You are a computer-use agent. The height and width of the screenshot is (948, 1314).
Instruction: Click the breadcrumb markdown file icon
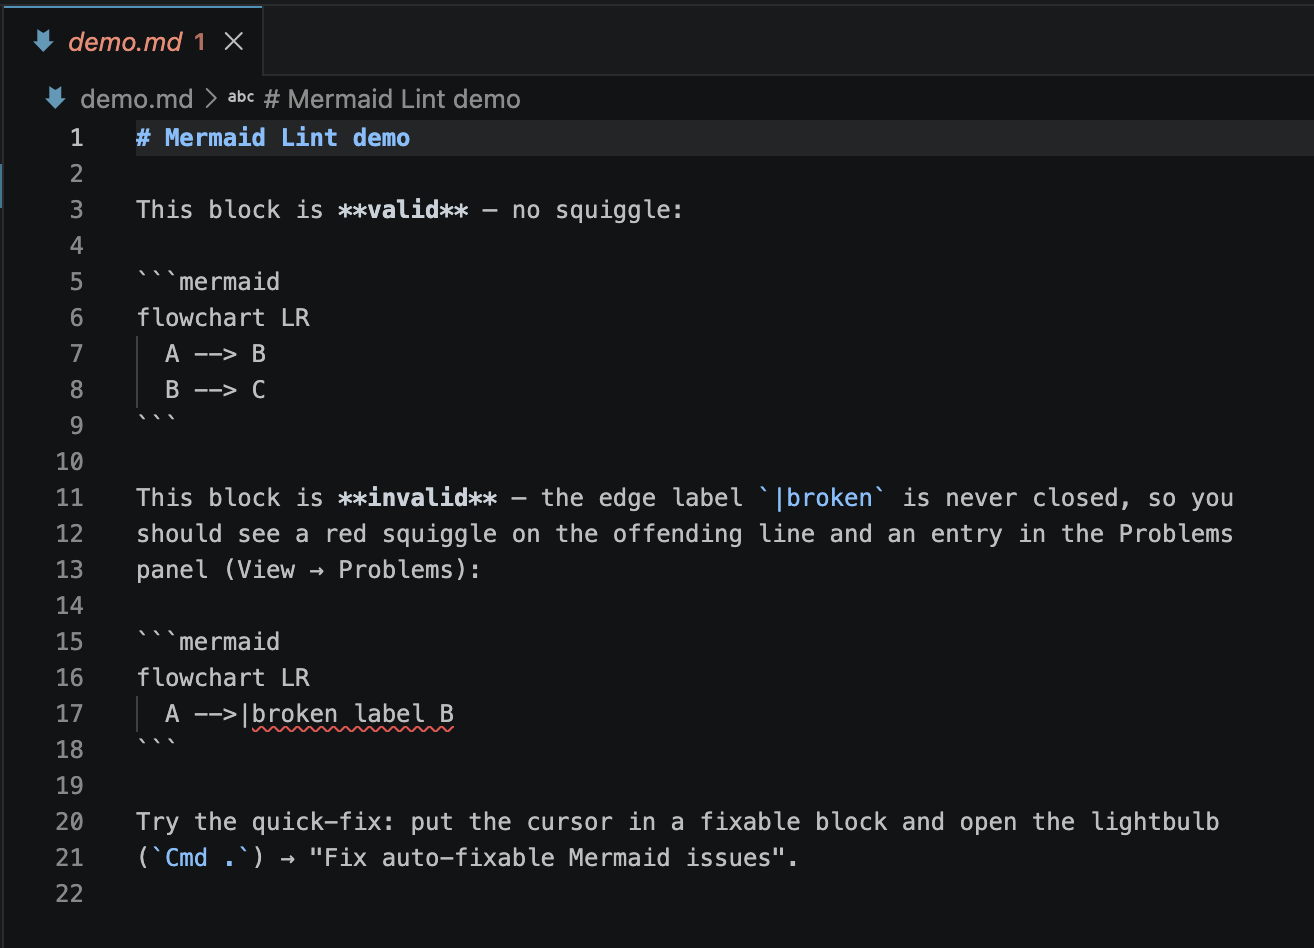pyautogui.click(x=56, y=98)
